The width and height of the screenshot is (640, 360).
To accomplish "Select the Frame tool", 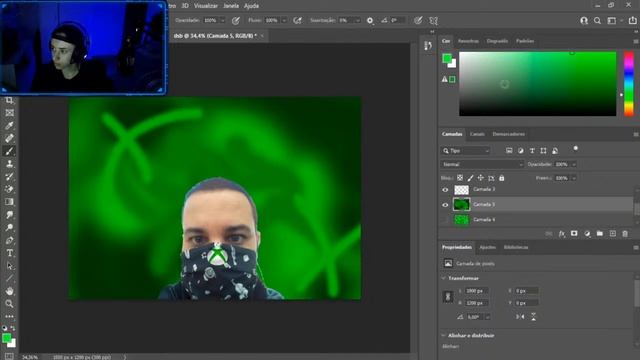I will 9,113.
